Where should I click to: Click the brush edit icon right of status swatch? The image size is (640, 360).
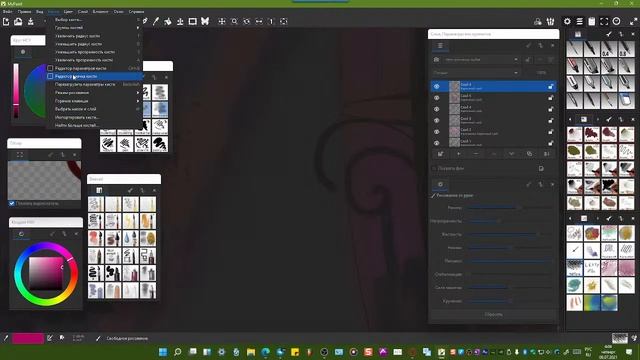click(x=50, y=338)
